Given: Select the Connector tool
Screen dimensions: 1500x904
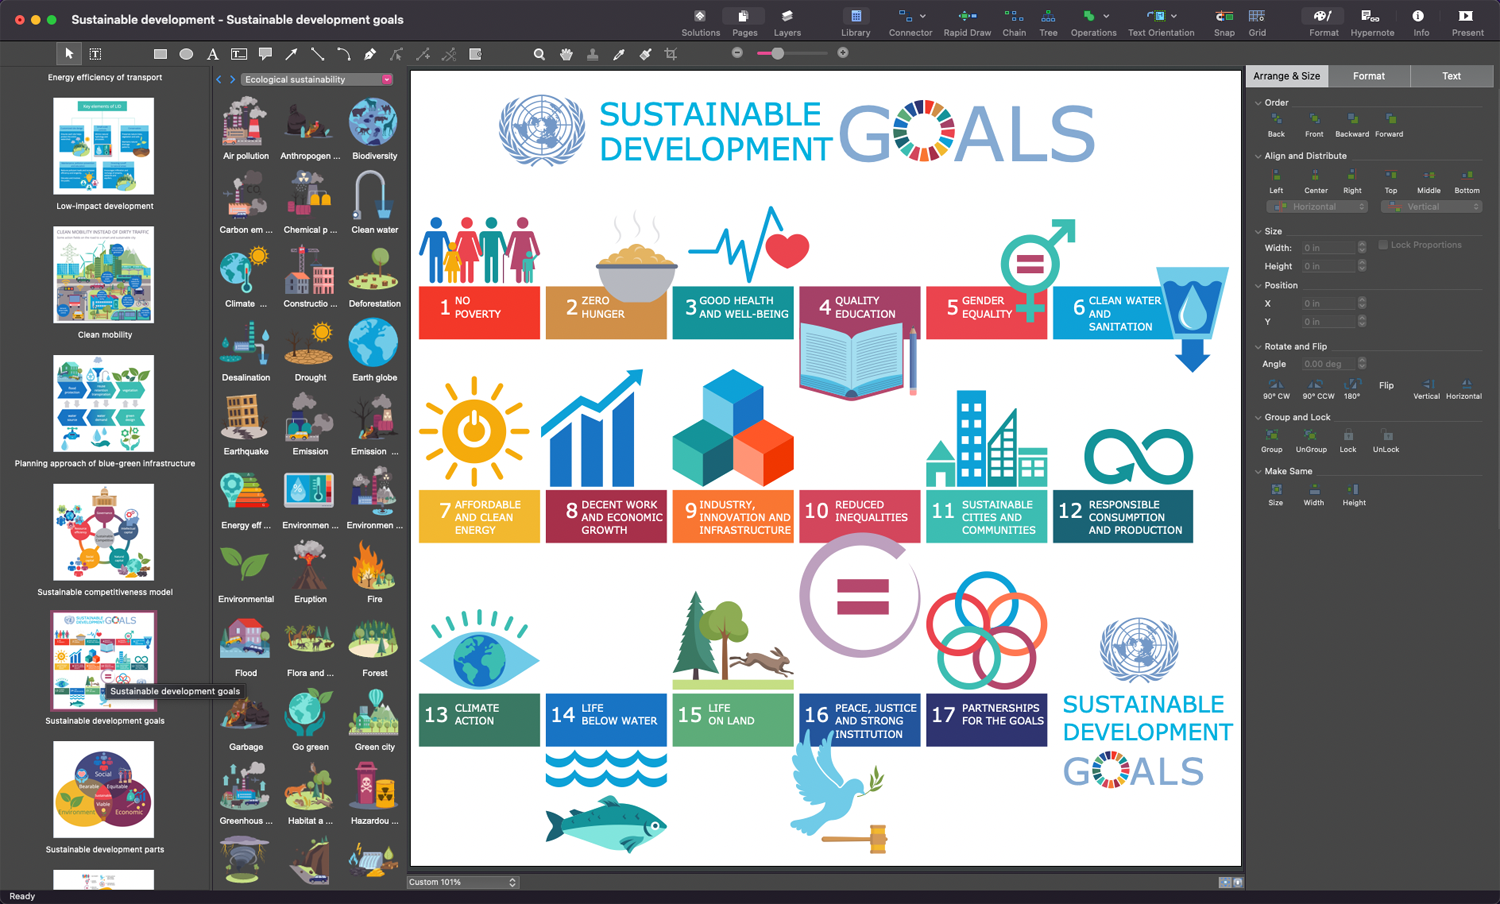Looking at the screenshot, I should (910, 22).
